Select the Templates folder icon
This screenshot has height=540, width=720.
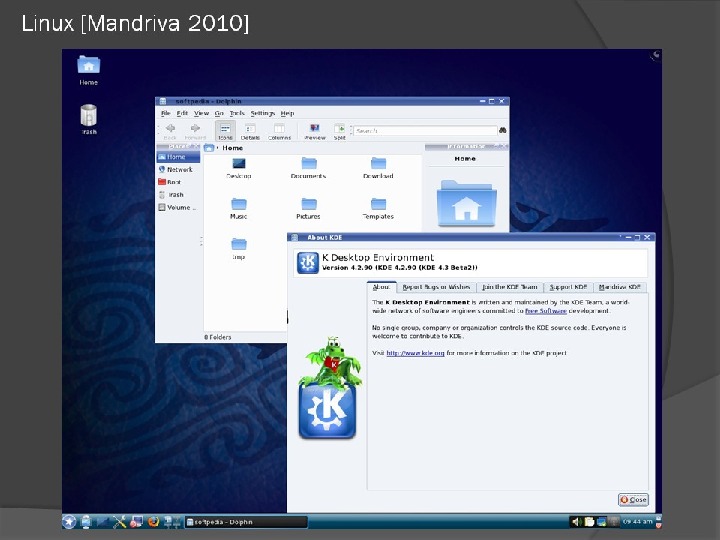click(x=378, y=203)
